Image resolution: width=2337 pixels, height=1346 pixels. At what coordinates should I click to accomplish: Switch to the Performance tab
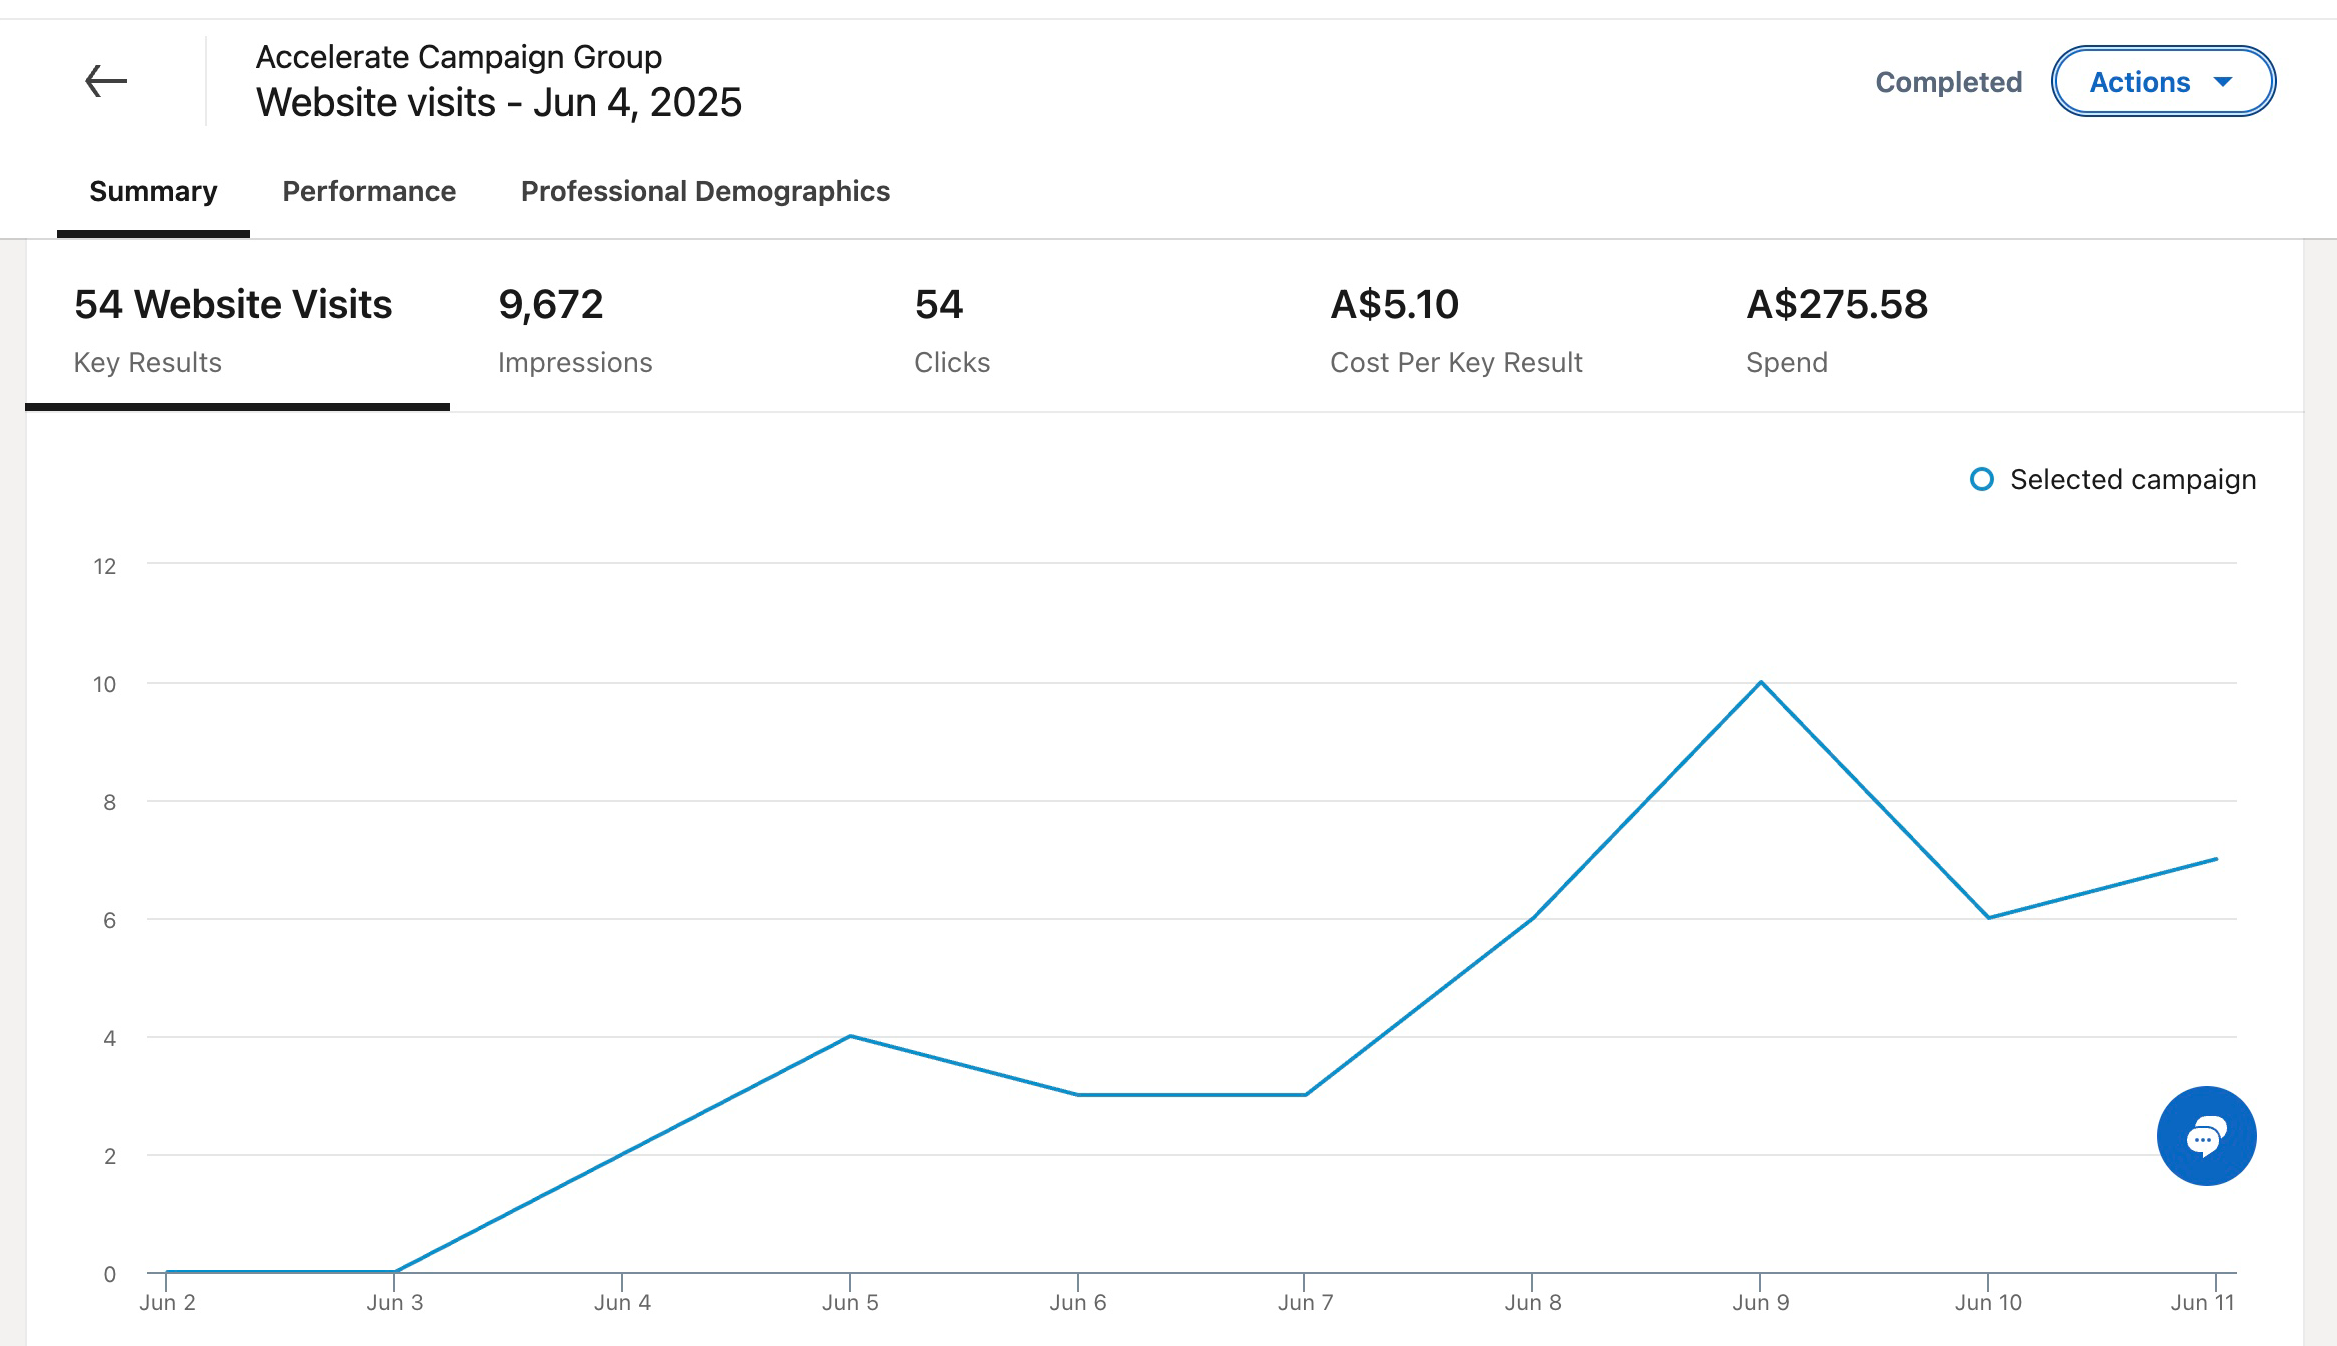coord(368,190)
